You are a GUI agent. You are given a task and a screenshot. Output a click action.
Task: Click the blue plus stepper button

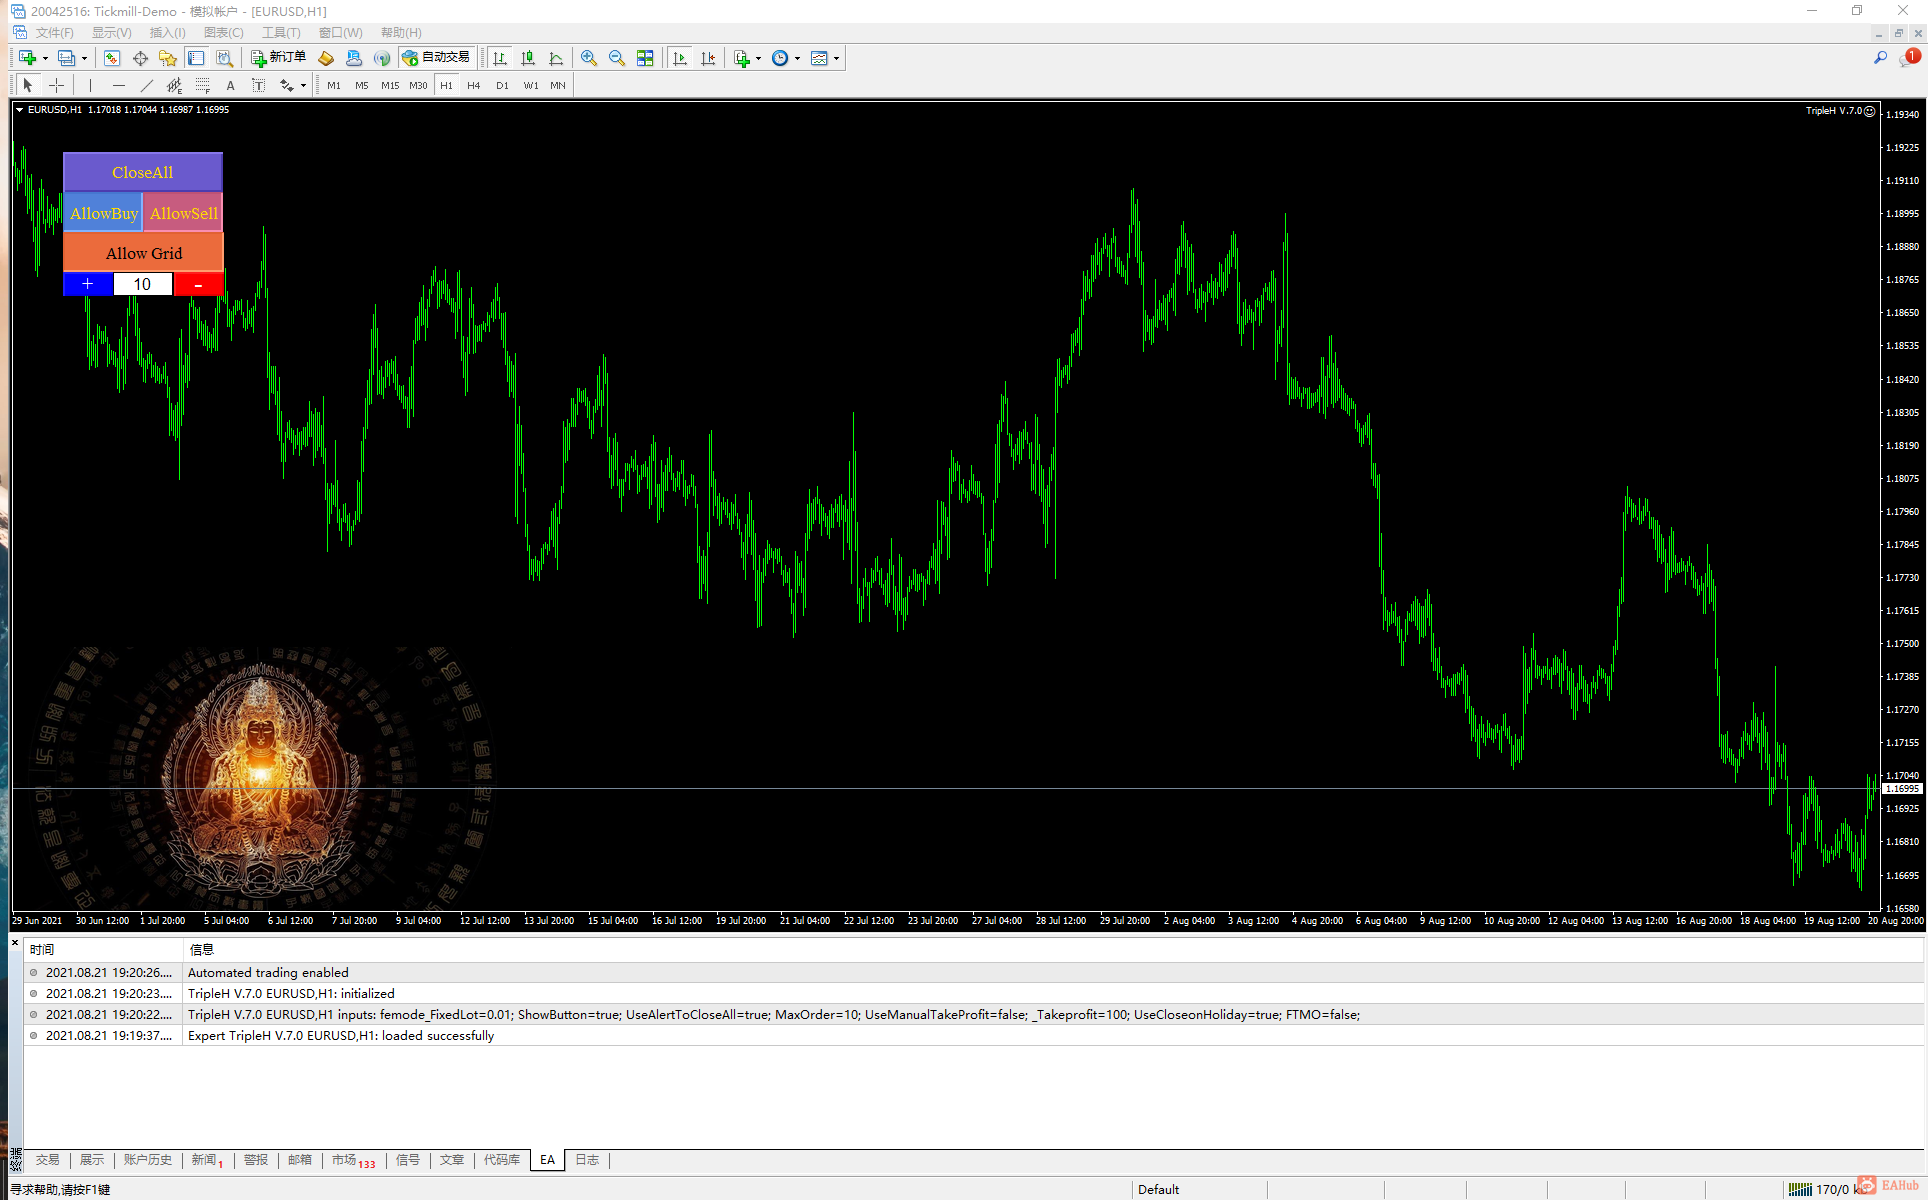[x=88, y=284]
